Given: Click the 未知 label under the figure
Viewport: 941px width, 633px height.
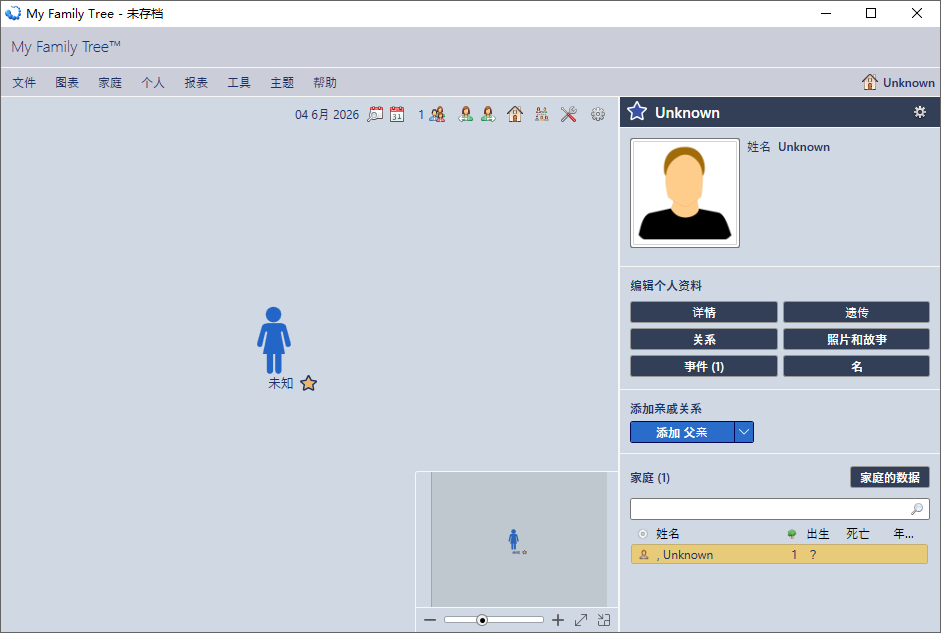Looking at the screenshot, I should click(280, 383).
